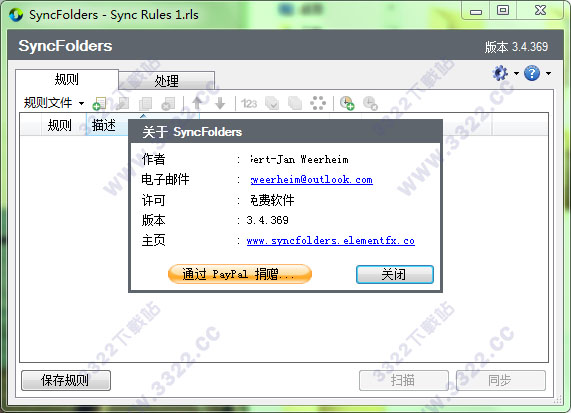The image size is (571, 413).
Task: Click the blue help question mark icon
Action: point(532,73)
